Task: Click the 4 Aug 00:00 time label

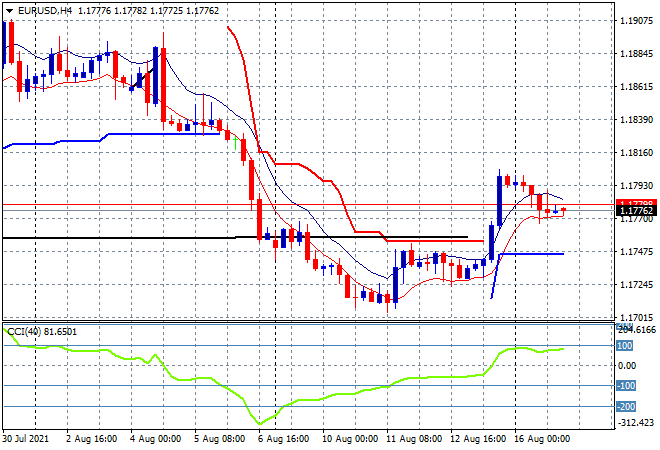Action: click(x=157, y=438)
